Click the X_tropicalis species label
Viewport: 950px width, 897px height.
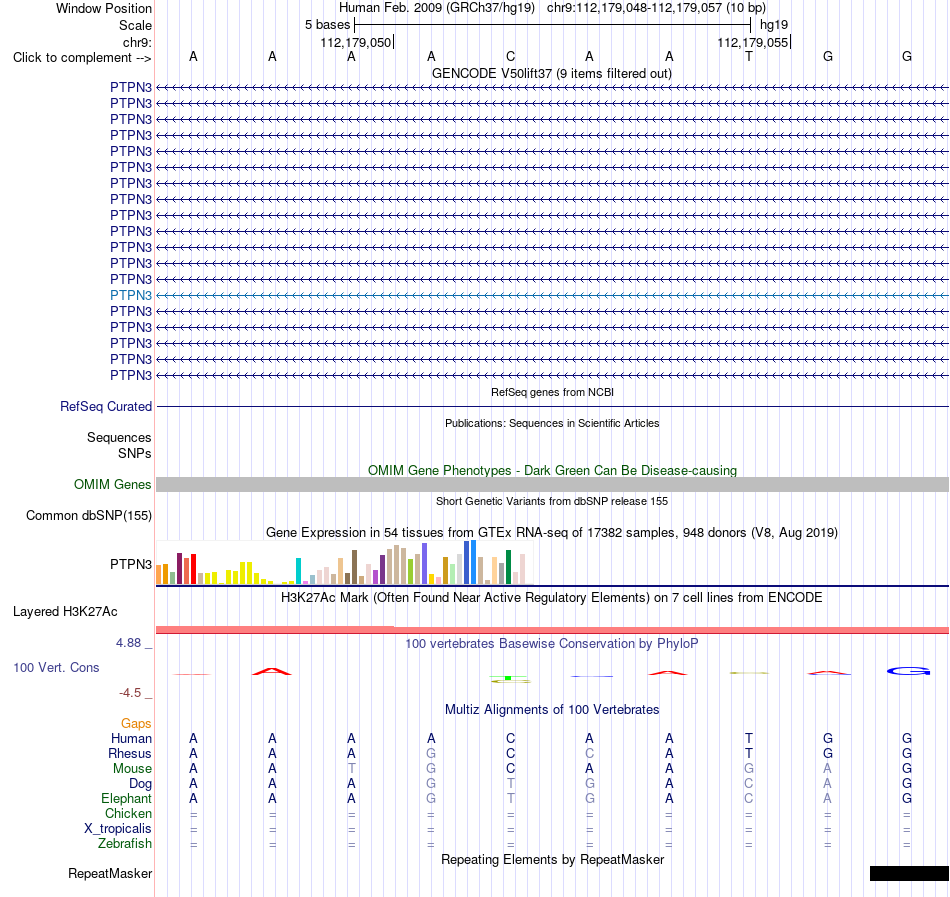118,829
